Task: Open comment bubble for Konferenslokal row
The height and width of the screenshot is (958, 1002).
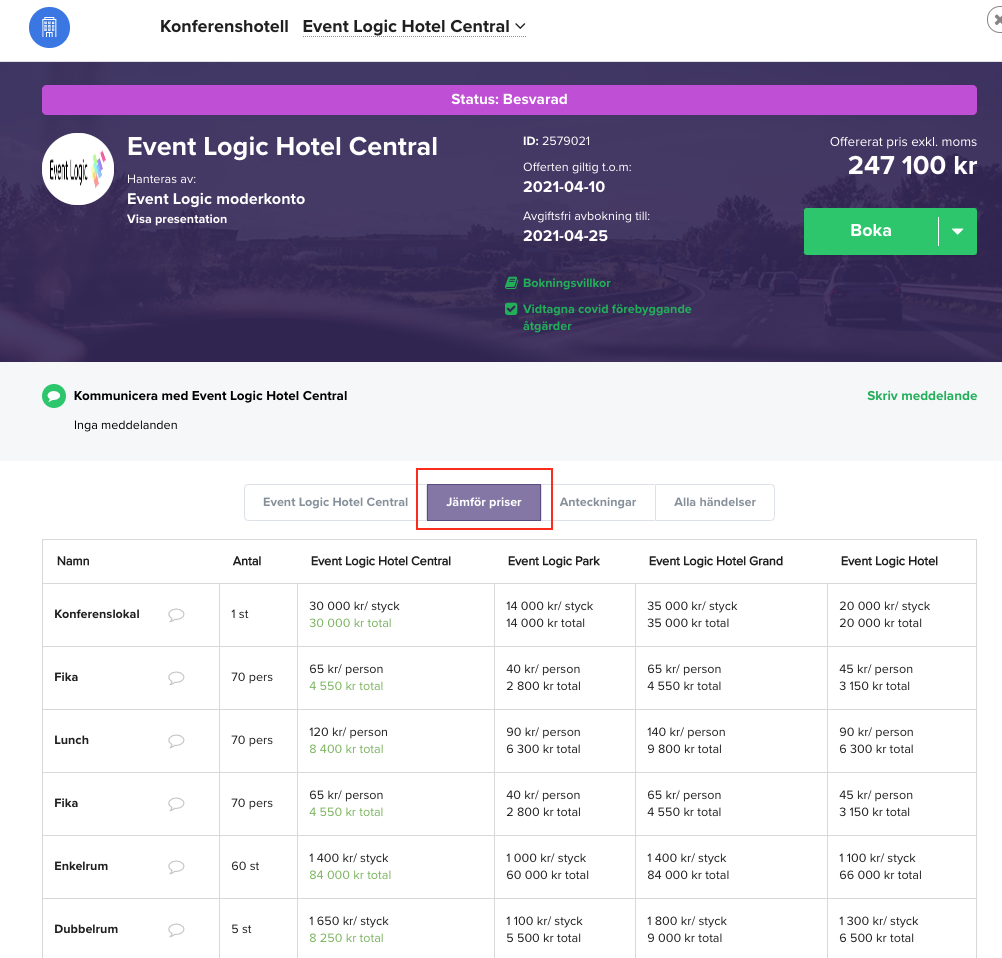Action: (176, 615)
